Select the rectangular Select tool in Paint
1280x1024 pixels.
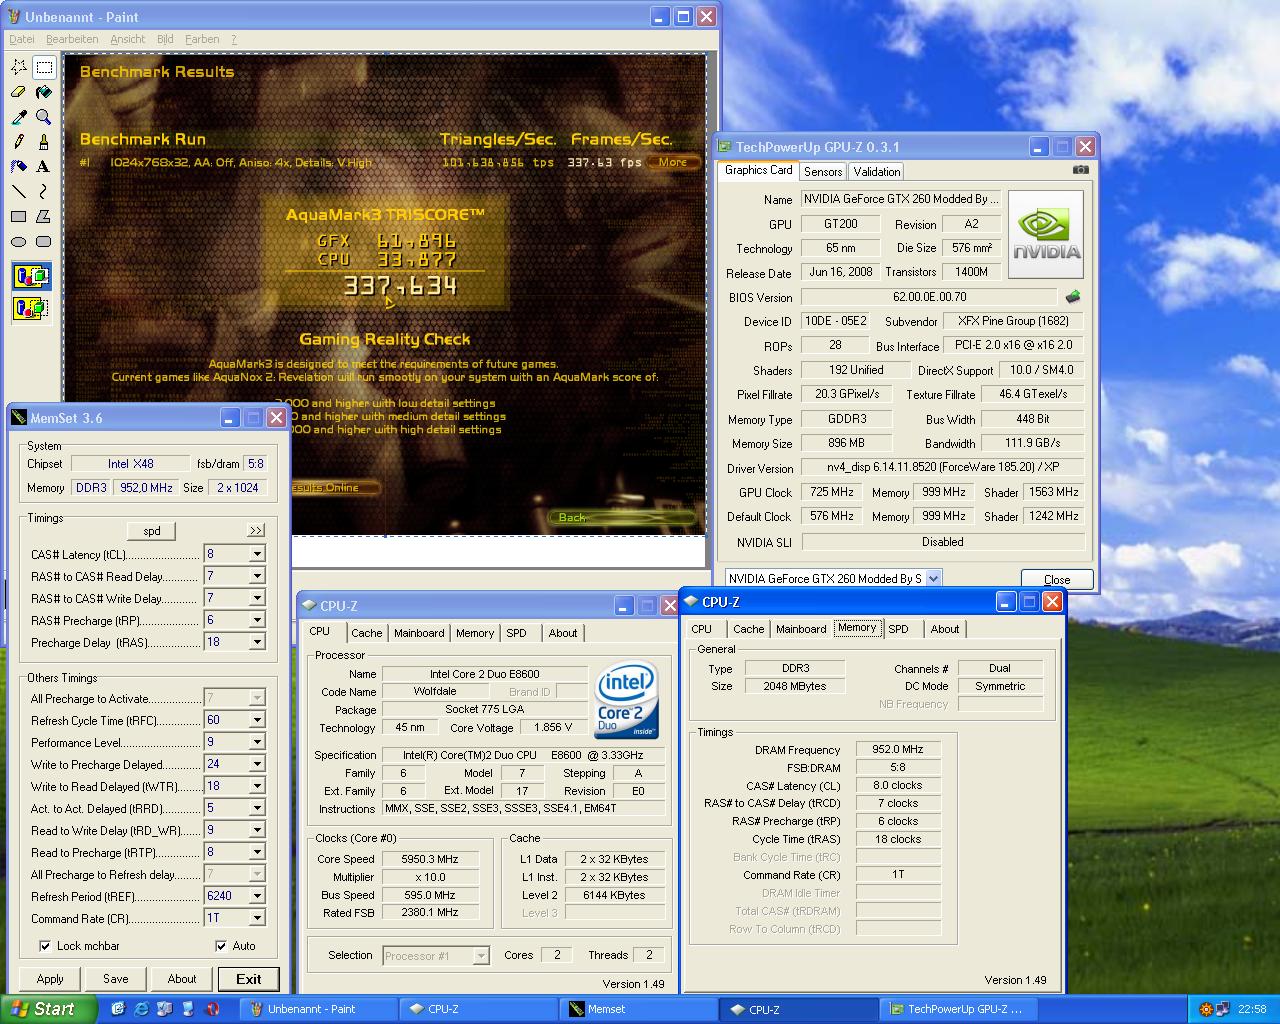pos(44,68)
